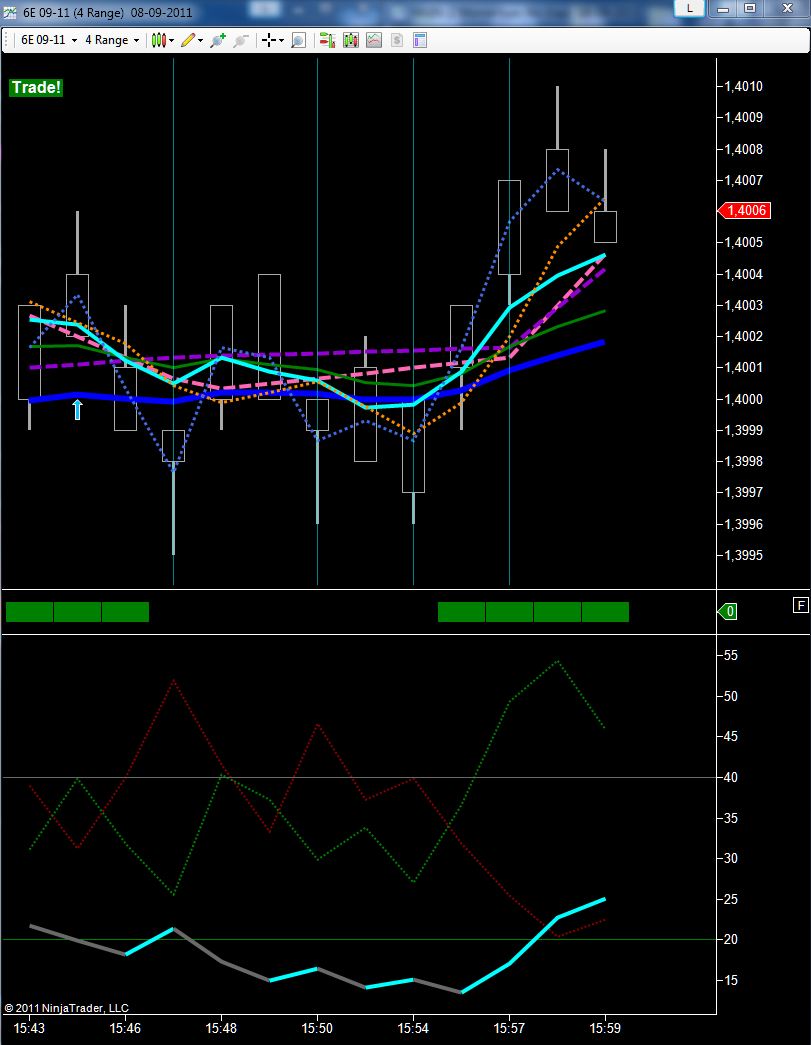Viewport: 811px width, 1045px height.
Task: Click the 15:50 time axis label
Action: (317, 1028)
